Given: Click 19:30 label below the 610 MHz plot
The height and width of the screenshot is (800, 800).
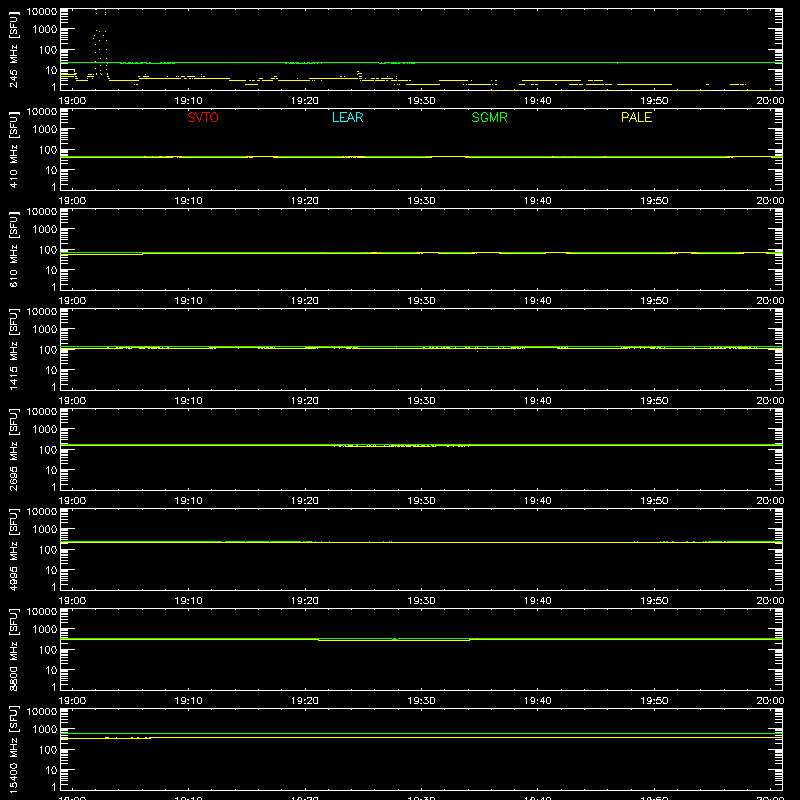Looking at the screenshot, I should tap(421, 301).
